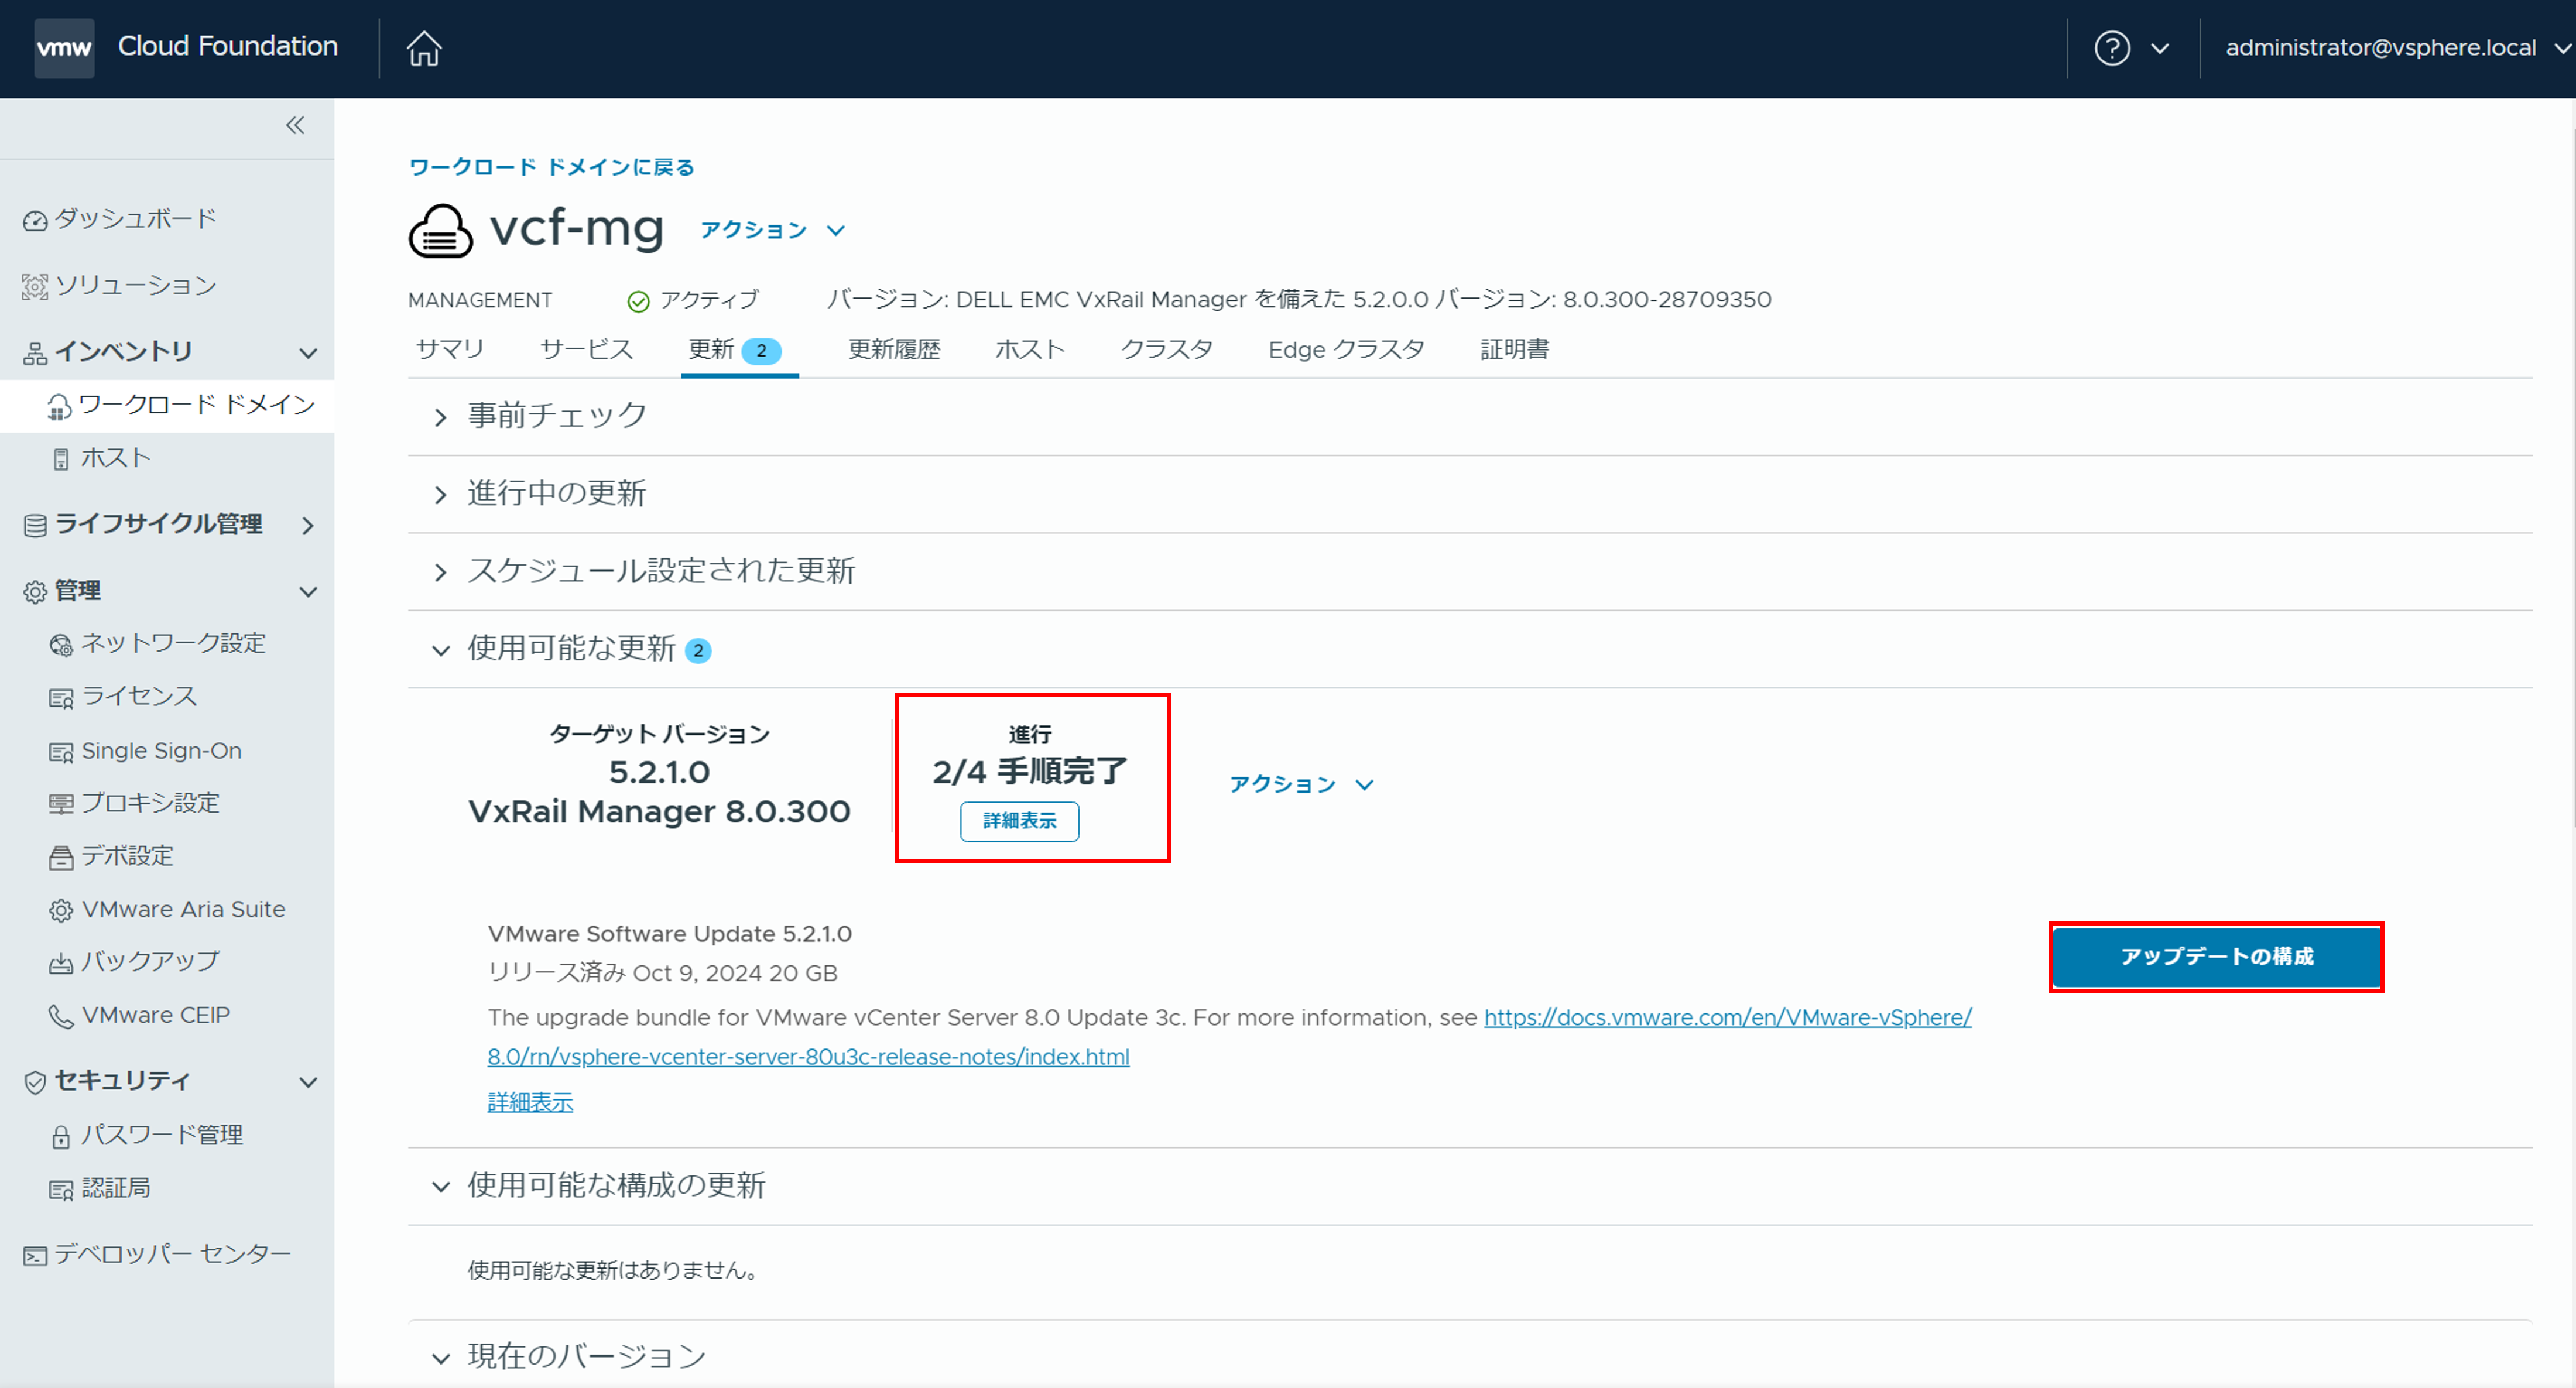Switch to the 証明書 tab
Image resolution: width=2576 pixels, height=1388 pixels.
1514,349
